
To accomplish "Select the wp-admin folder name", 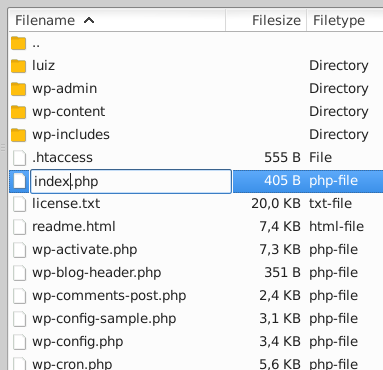I will point(65,89).
